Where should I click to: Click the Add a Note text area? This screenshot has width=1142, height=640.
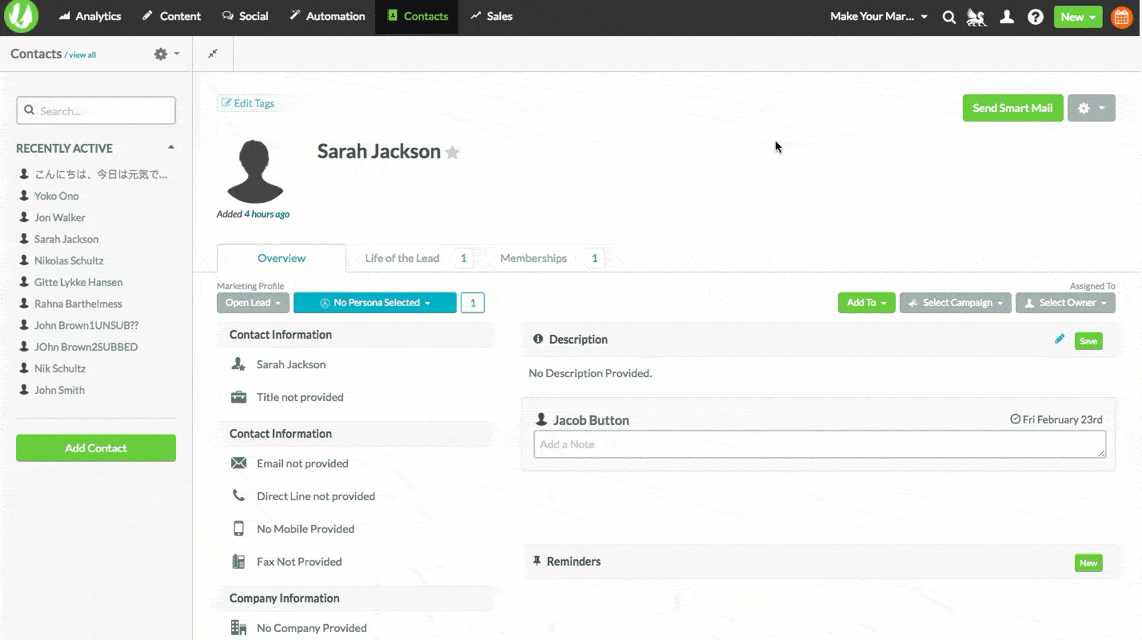[819, 444]
